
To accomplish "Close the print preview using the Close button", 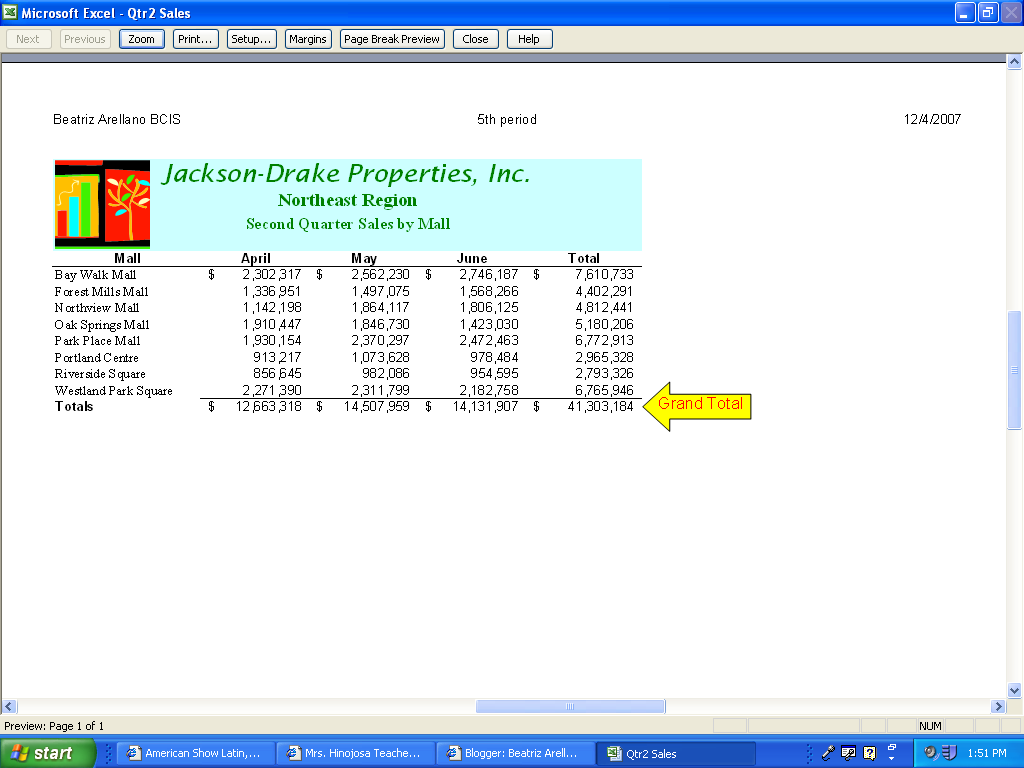I will [475, 39].
